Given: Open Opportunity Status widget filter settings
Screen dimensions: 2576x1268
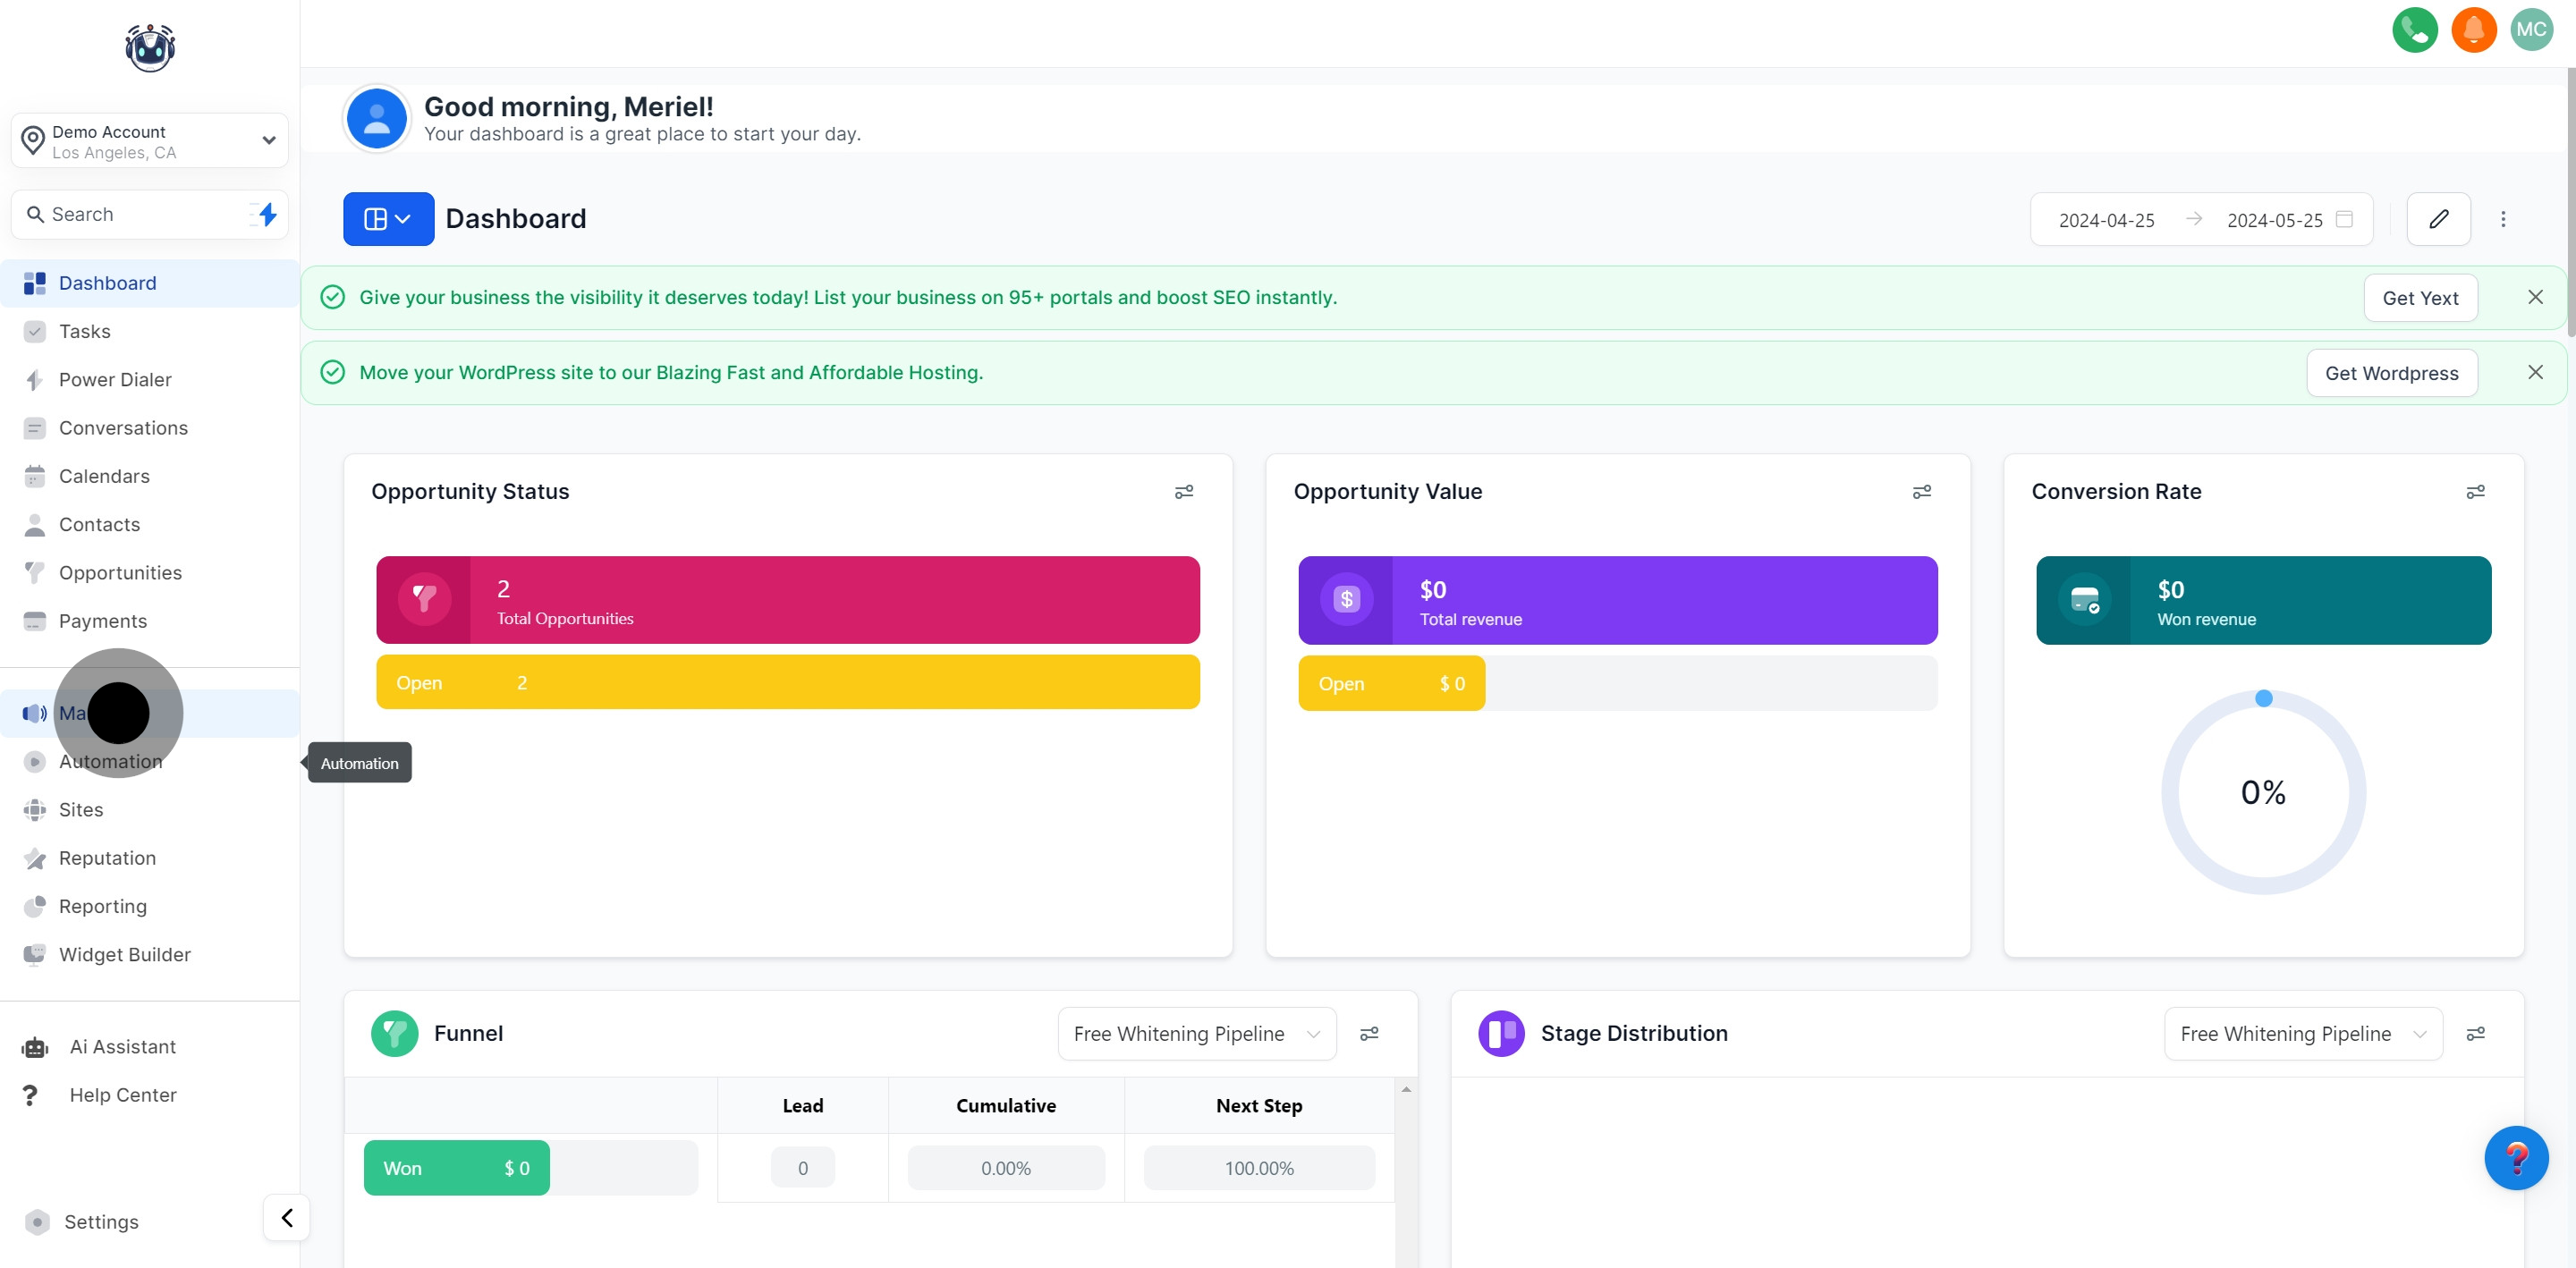Looking at the screenshot, I should (1183, 492).
